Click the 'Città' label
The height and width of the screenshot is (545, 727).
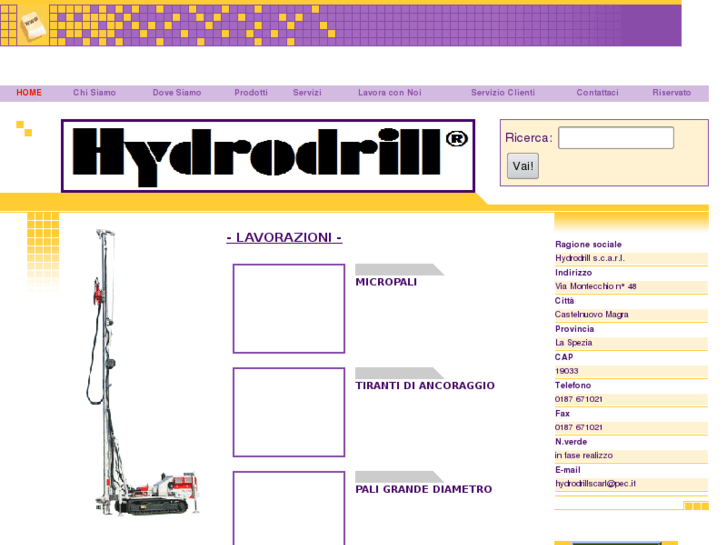[564, 301]
